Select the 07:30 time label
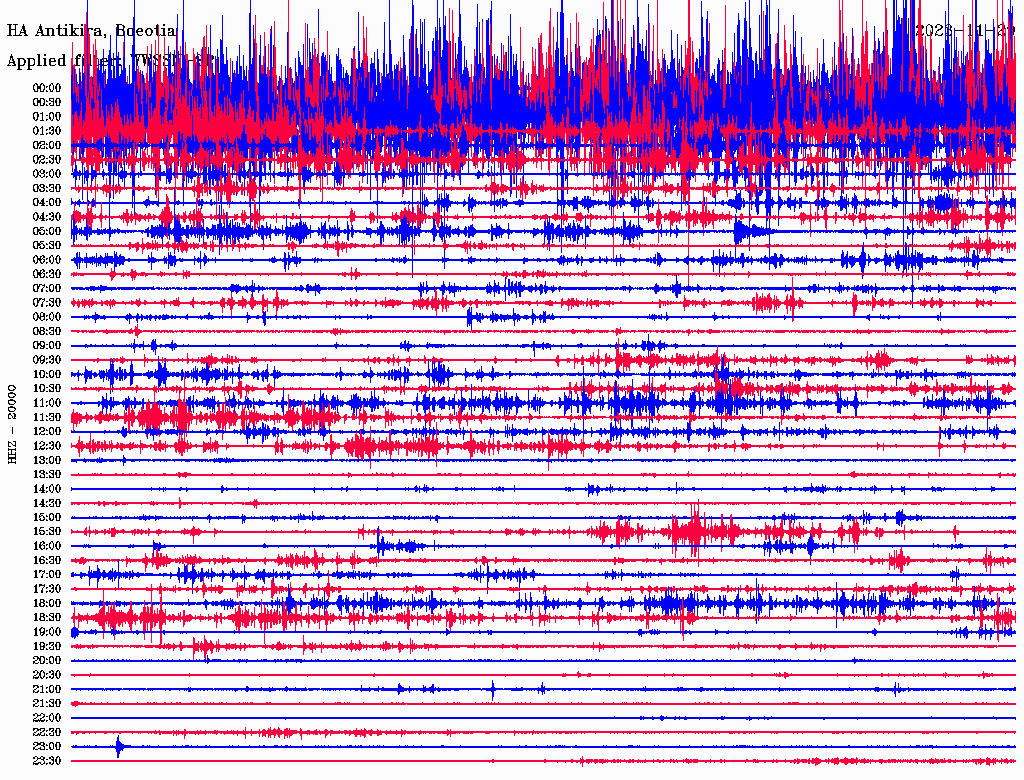This screenshot has width=1024, height=780. tap(47, 303)
